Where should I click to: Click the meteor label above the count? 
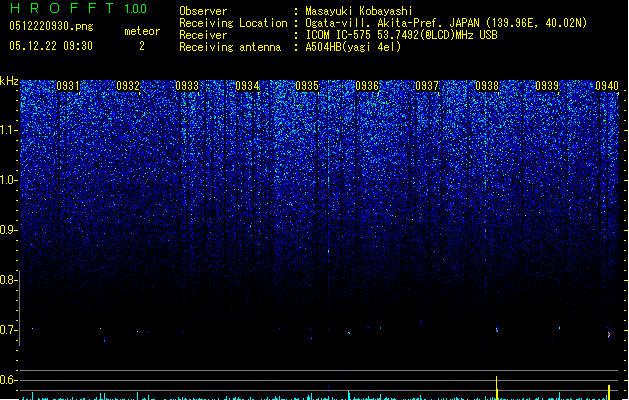click(x=142, y=31)
